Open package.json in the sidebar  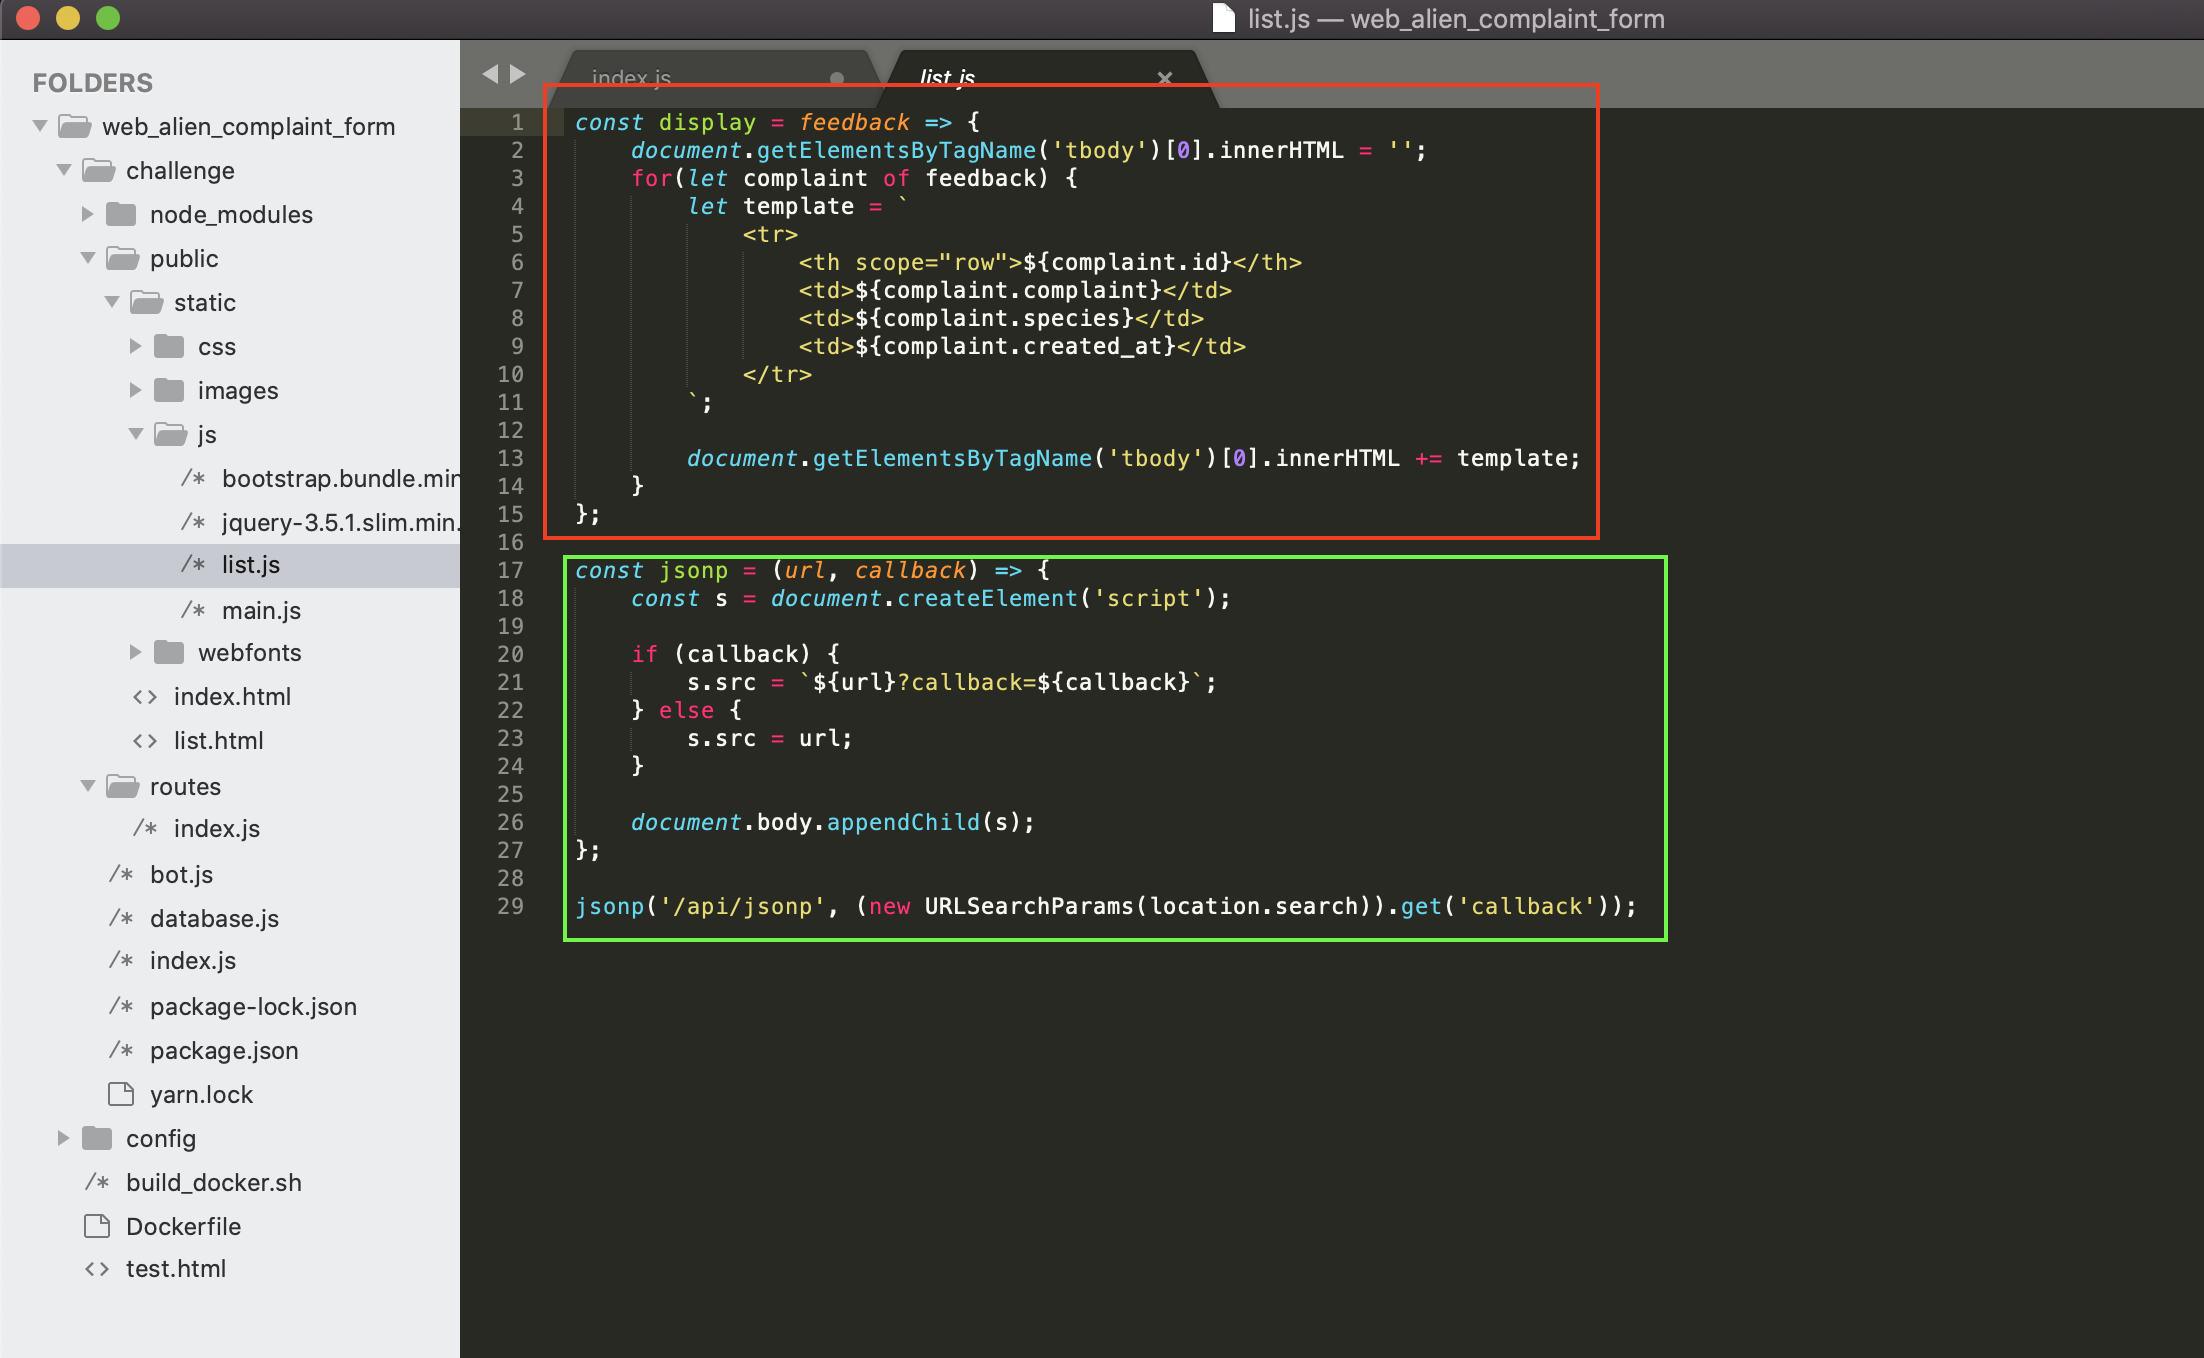[x=224, y=1050]
